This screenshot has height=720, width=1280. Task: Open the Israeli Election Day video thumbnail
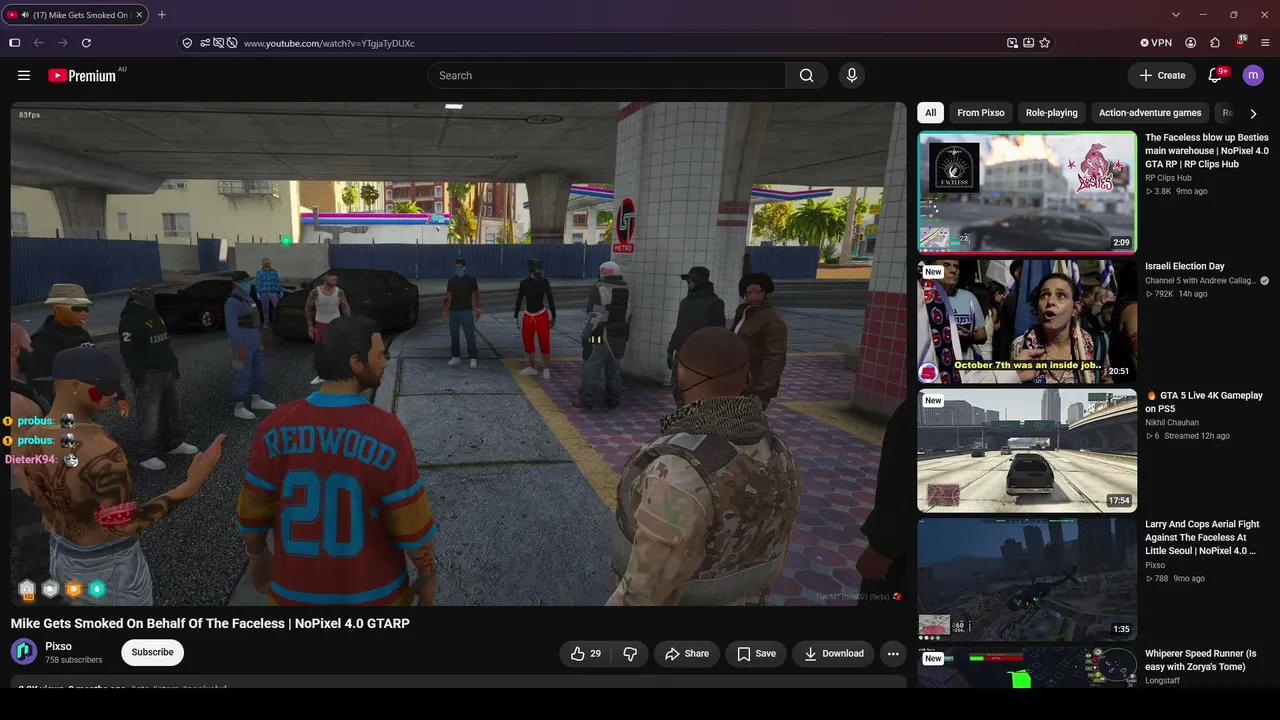point(1027,321)
